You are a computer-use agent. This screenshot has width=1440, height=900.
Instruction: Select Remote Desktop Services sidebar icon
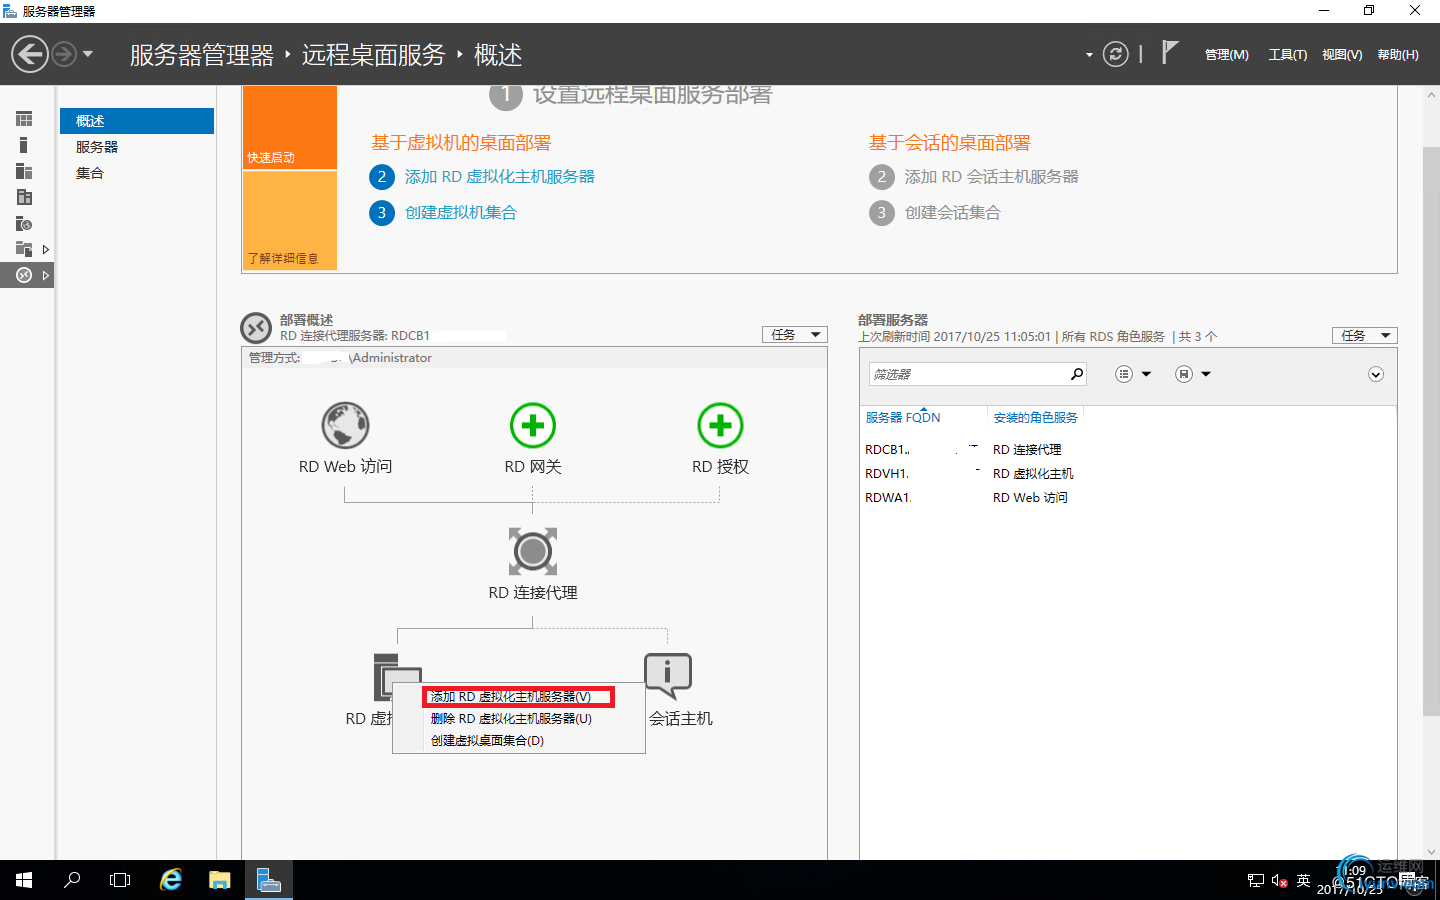click(24, 275)
